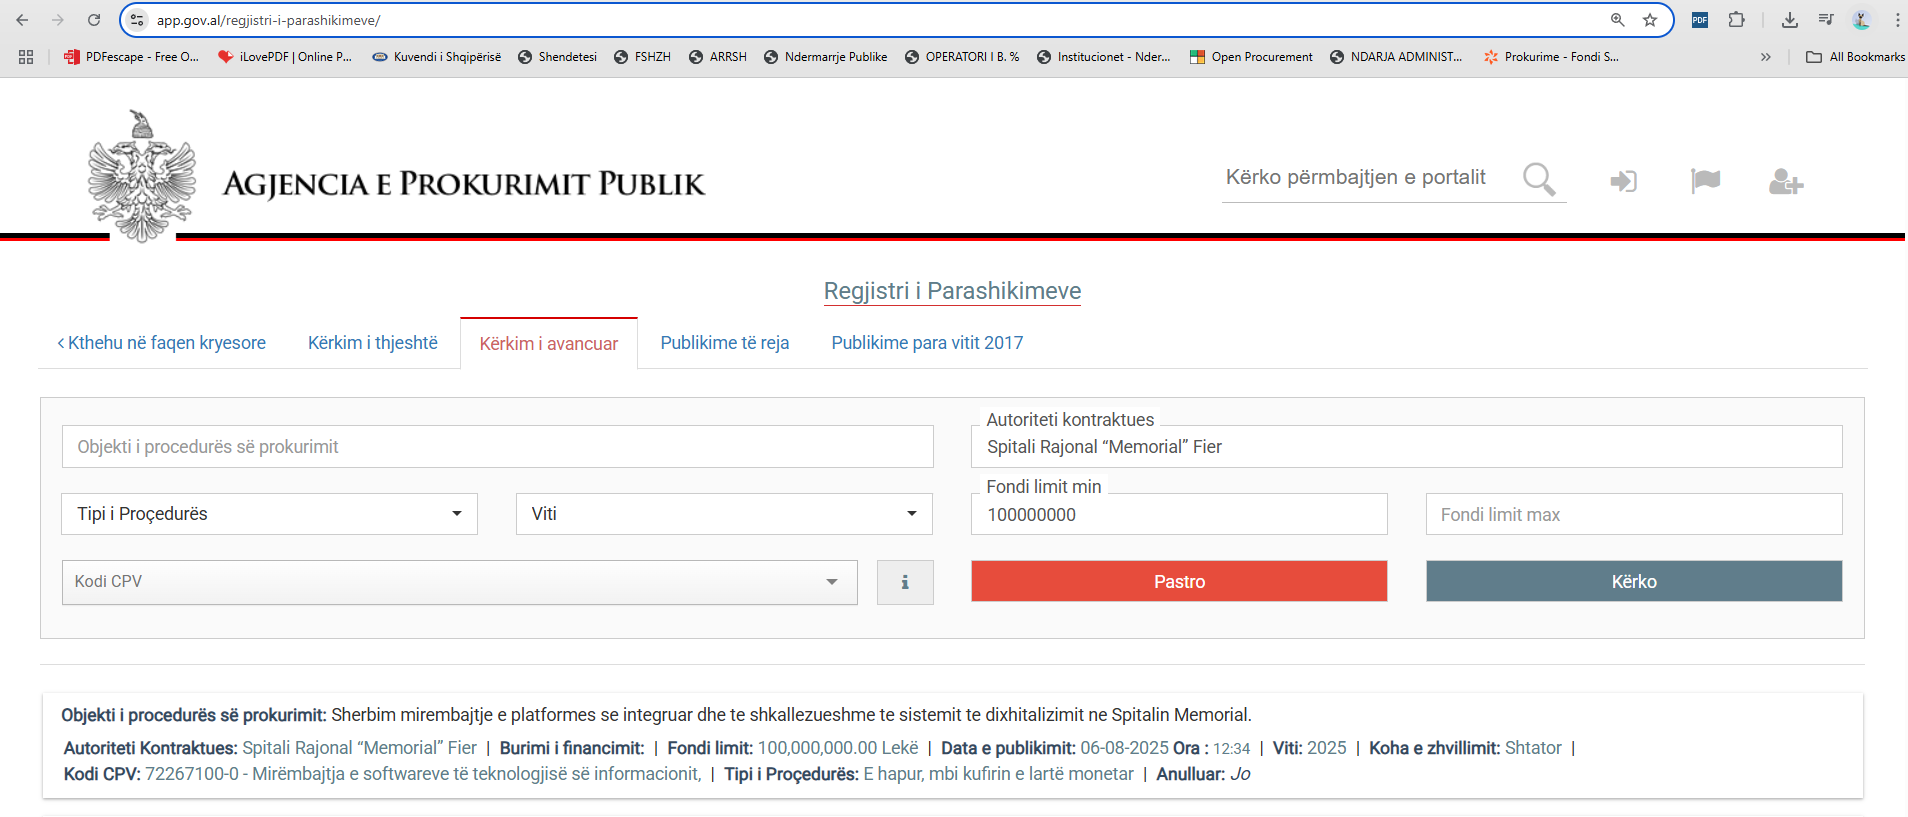Click the login arrow icon
Screen dimensions: 1908x817
point(1623,181)
